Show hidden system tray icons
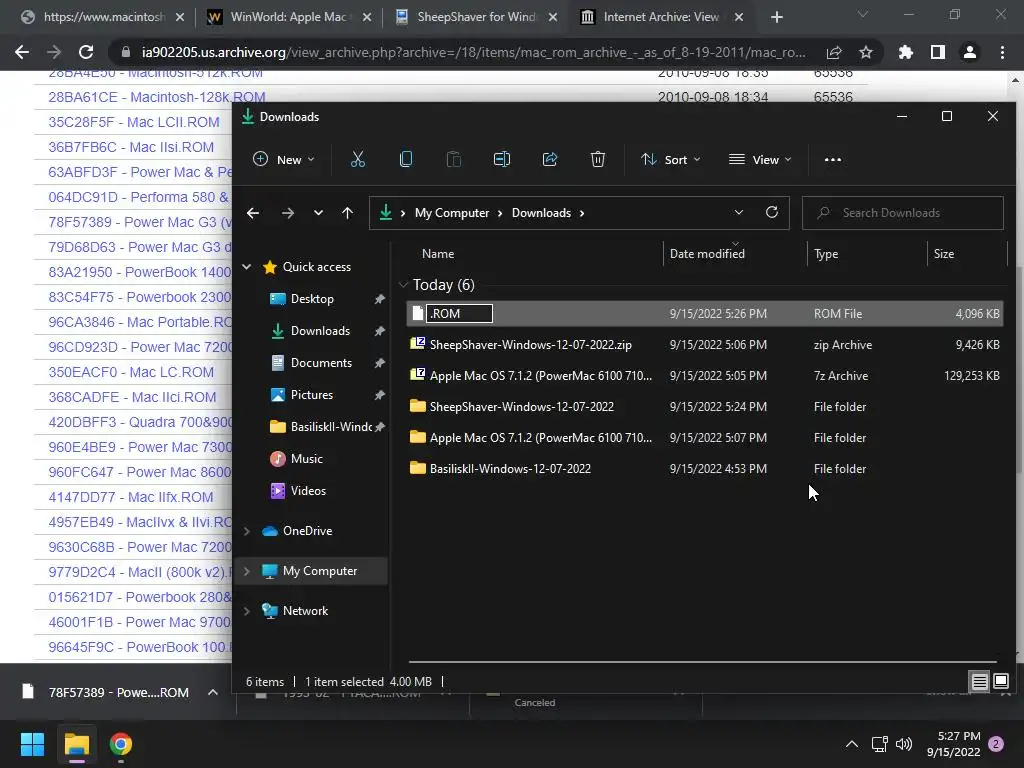Screen dimensions: 1024x768 click(x=852, y=744)
